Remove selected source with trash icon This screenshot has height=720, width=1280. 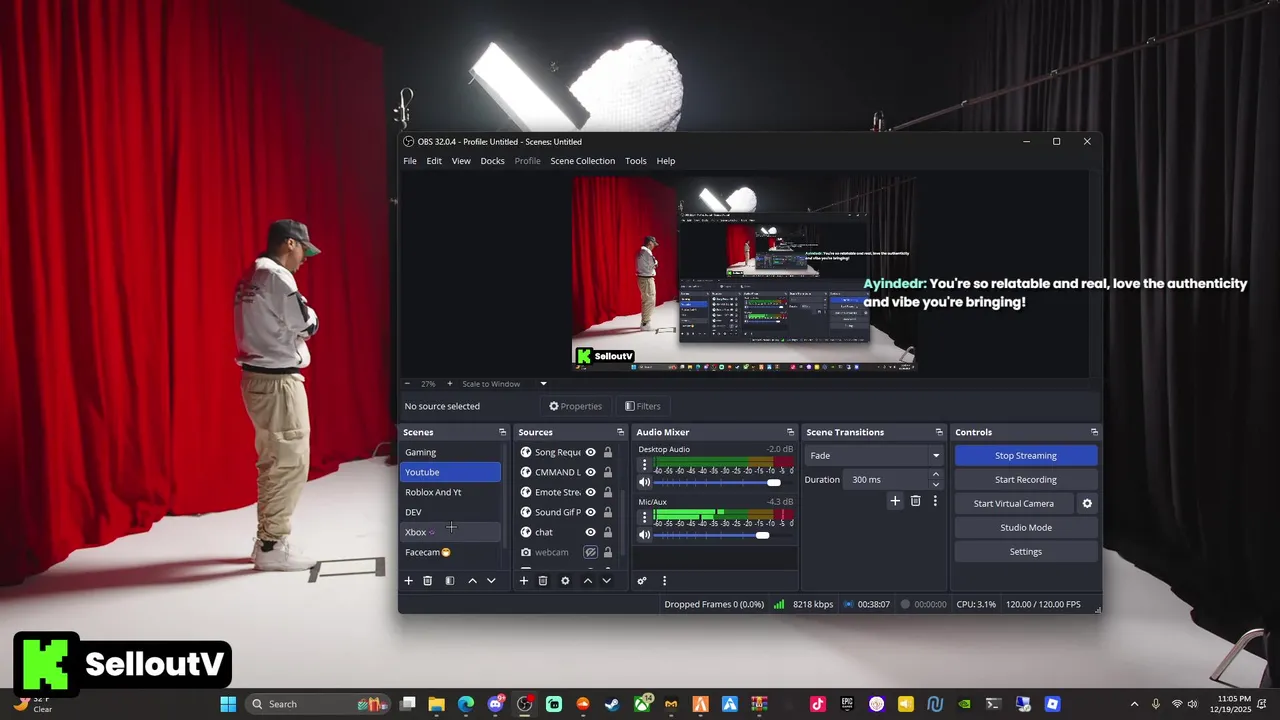click(543, 581)
